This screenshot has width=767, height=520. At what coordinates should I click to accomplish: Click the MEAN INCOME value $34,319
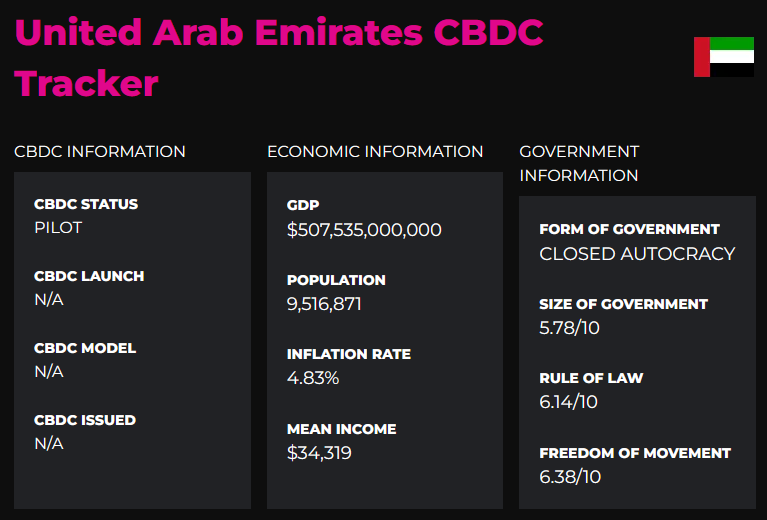point(319,453)
